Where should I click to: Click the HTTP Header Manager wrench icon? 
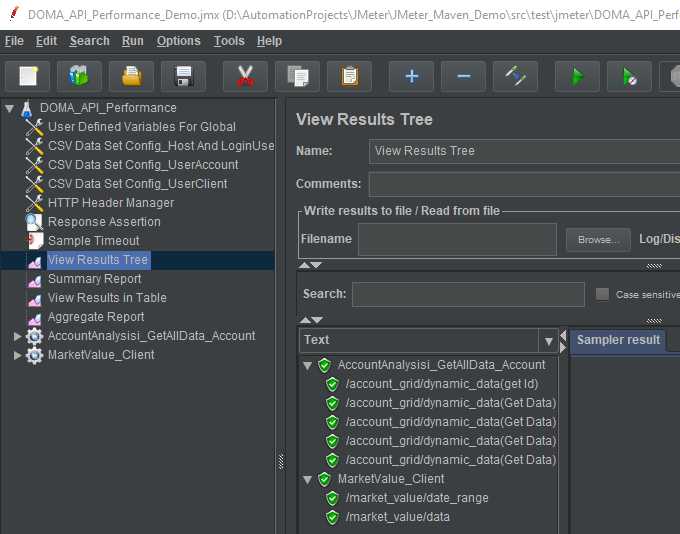pyautogui.click(x=35, y=203)
